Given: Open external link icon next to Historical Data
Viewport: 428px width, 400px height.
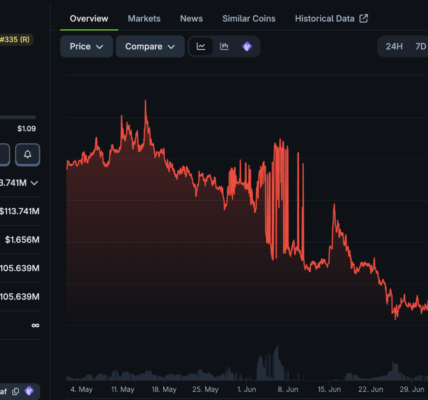Looking at the screenshot, I should (x=364, y=18).
